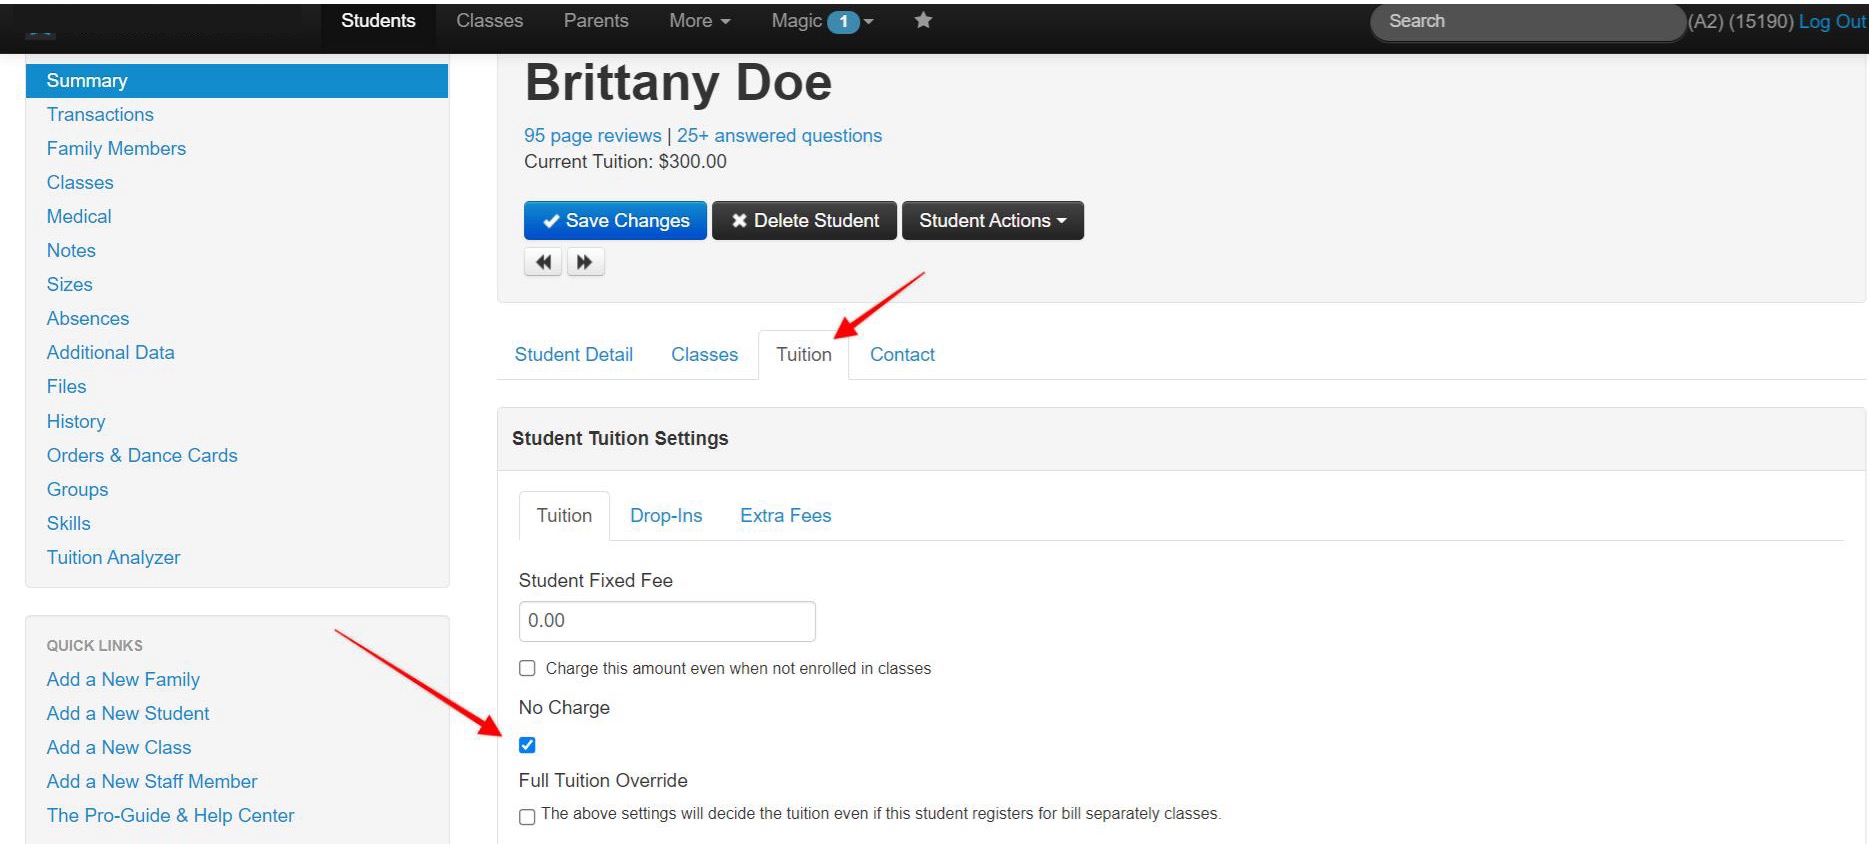The image size is (1870, 844).
Task: Click the Log Out link
Action: tap(1831, 22)
